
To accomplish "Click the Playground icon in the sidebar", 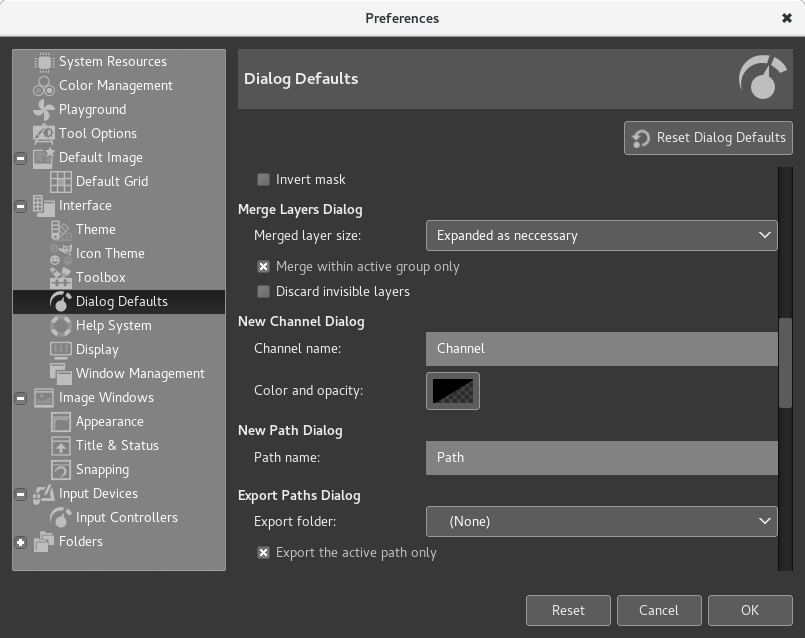I will (x=43, y=109).
